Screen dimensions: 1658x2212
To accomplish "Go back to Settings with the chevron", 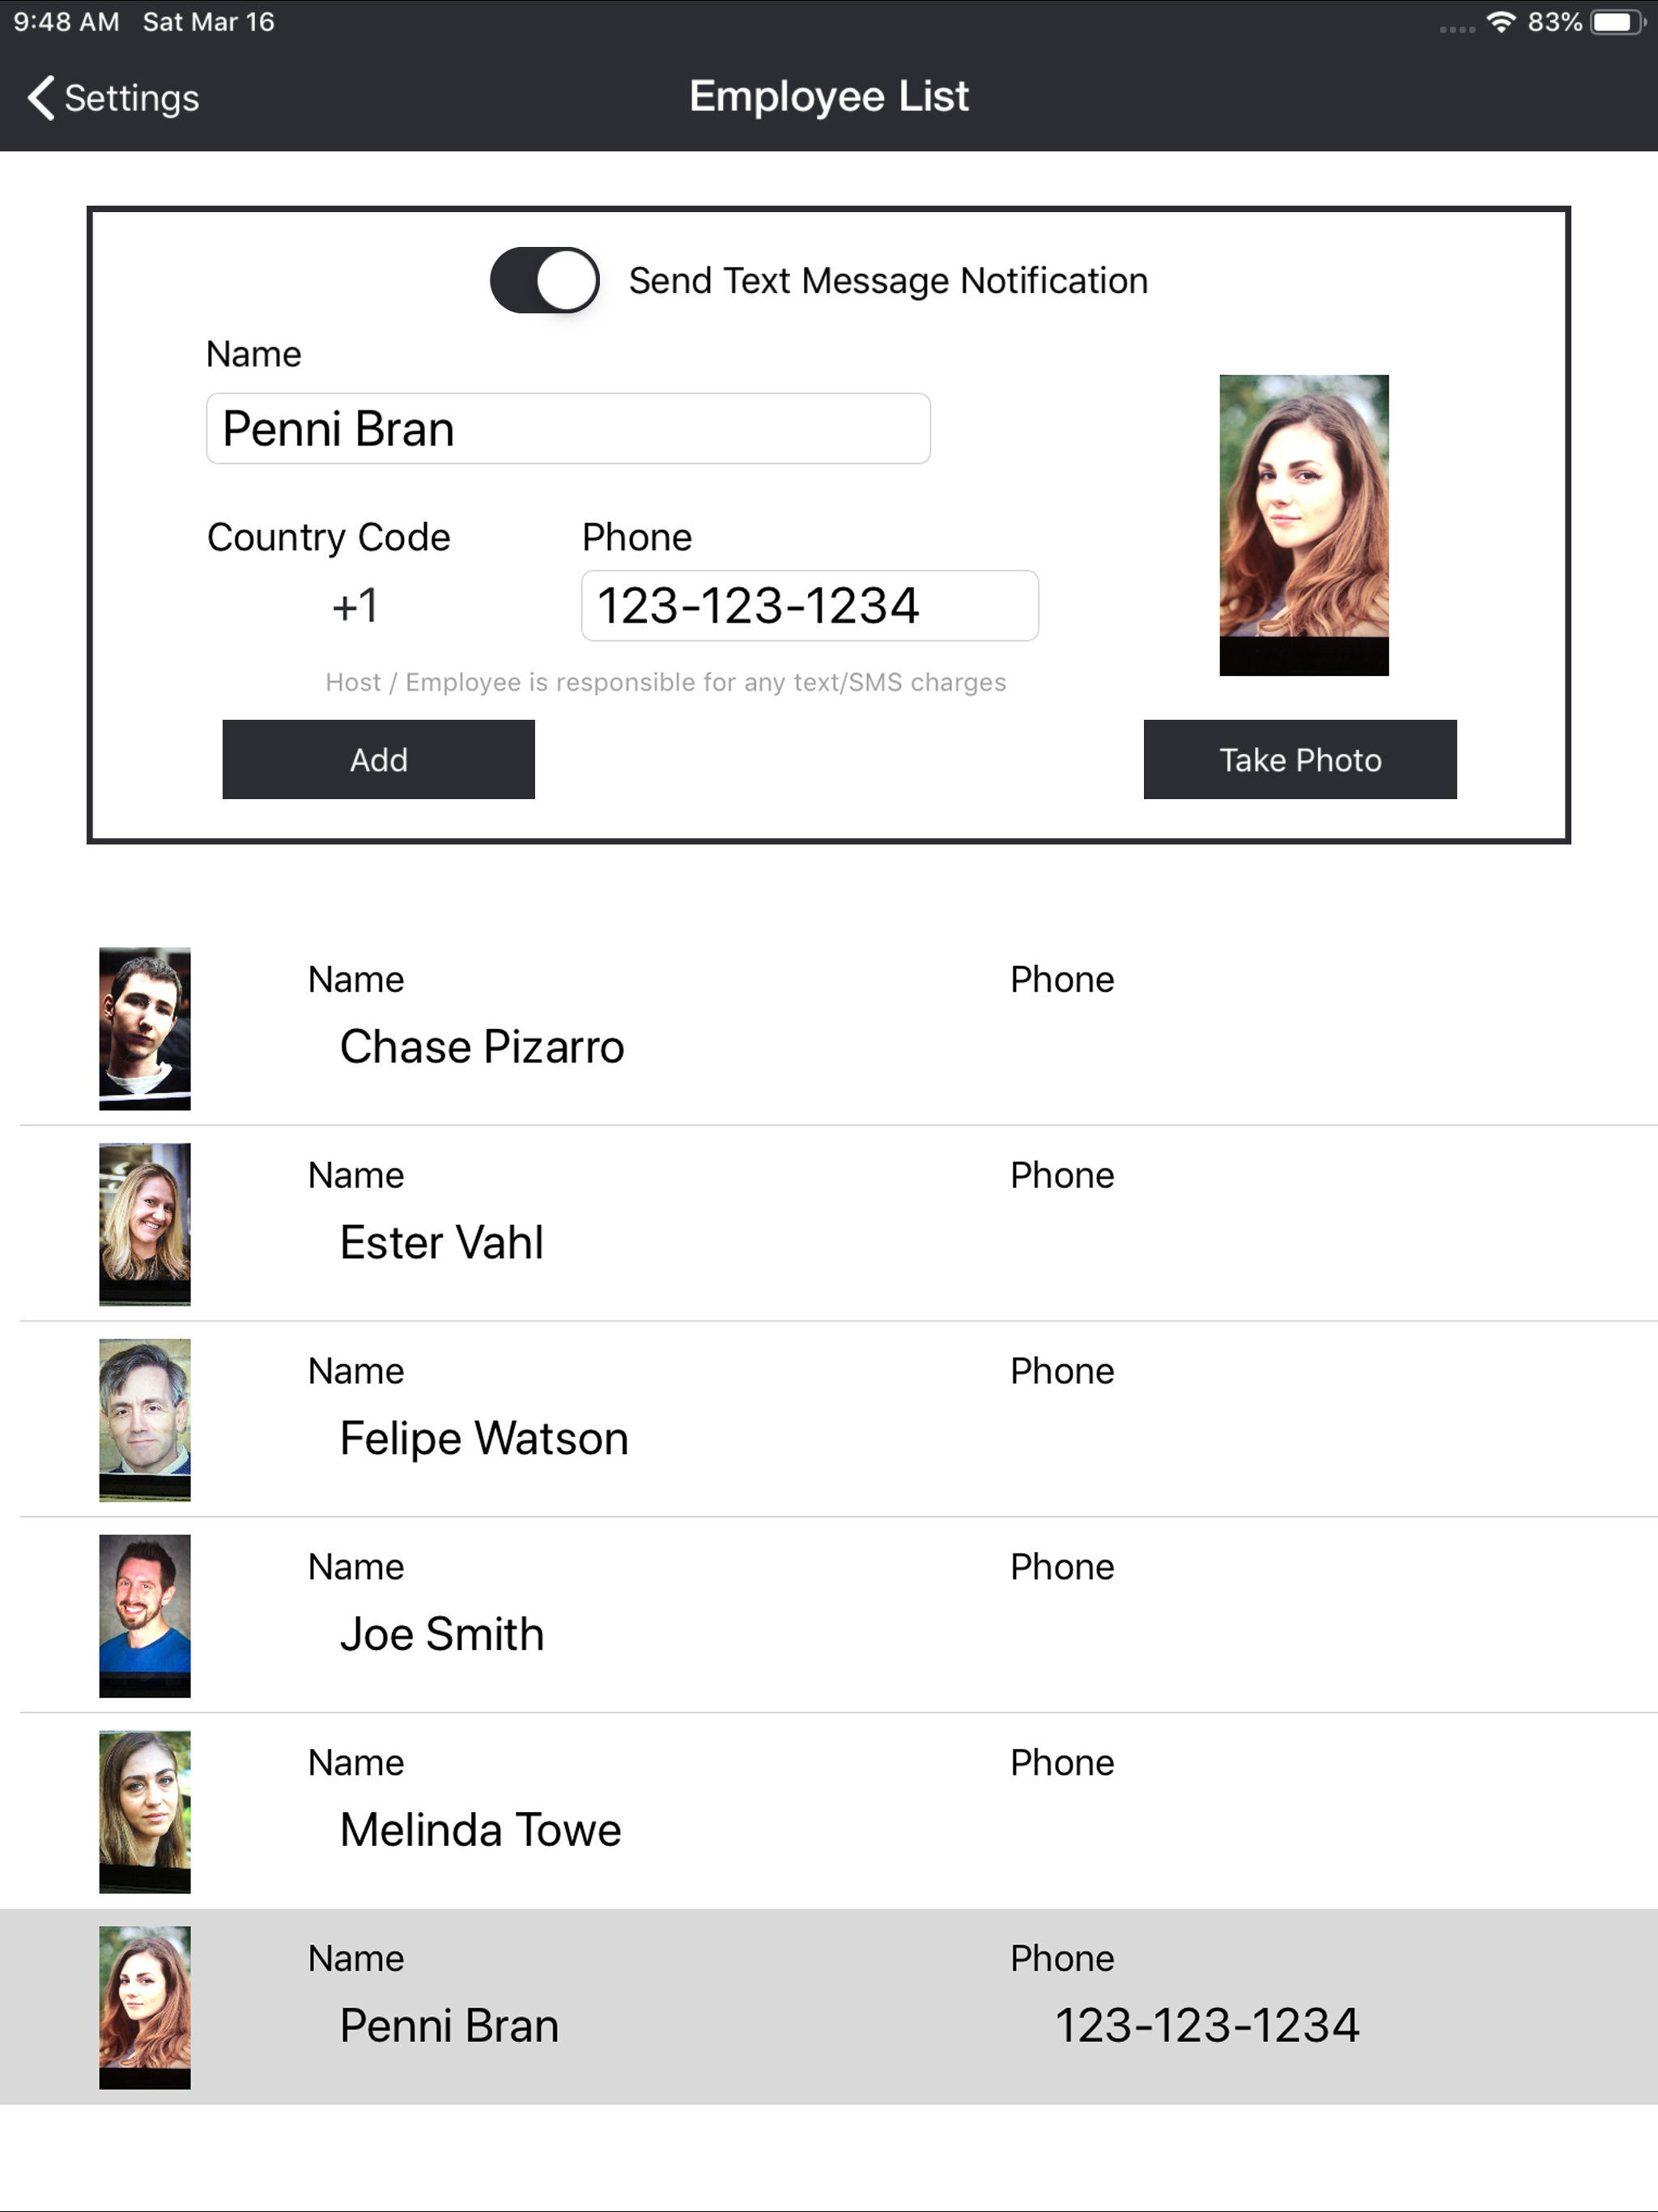I will tap(112, 98).
